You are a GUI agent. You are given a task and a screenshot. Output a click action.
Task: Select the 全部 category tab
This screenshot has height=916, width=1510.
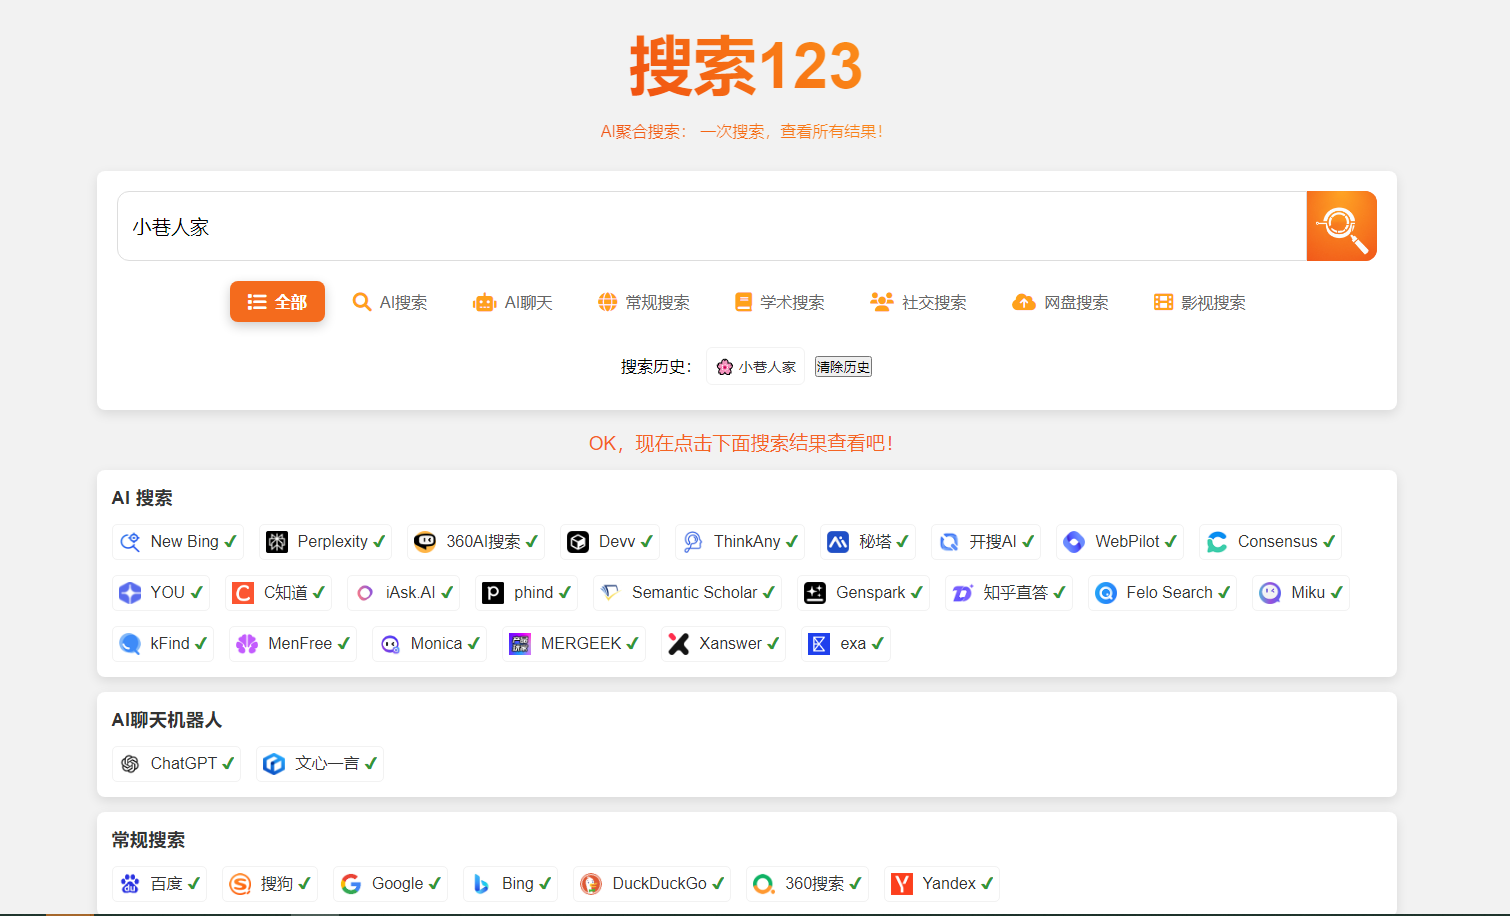277,302
